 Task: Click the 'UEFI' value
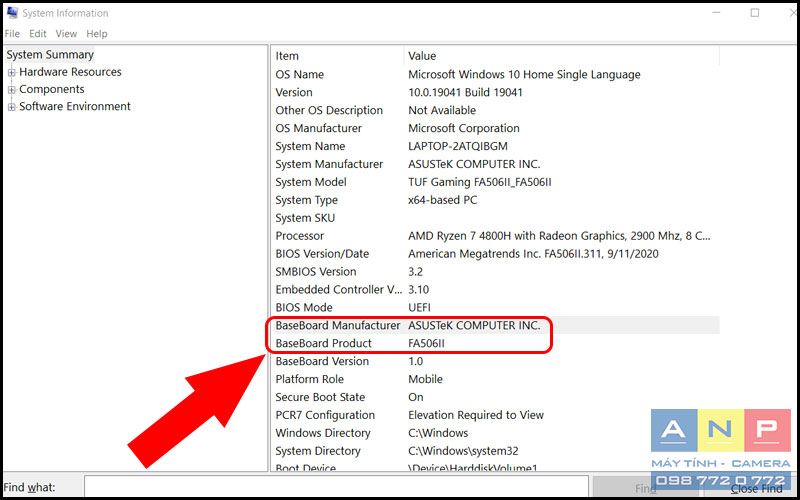click(x=419, y=308)
